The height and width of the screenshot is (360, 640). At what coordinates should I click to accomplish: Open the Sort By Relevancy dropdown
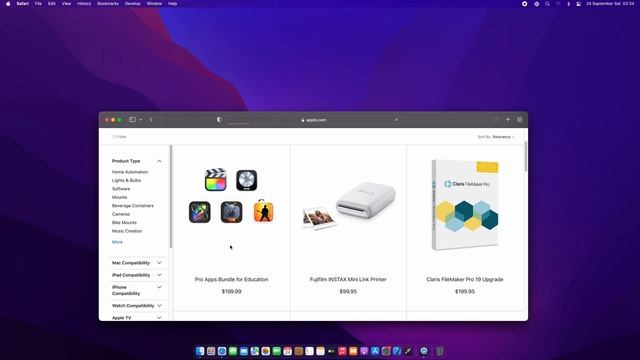(x=496, y=137)
